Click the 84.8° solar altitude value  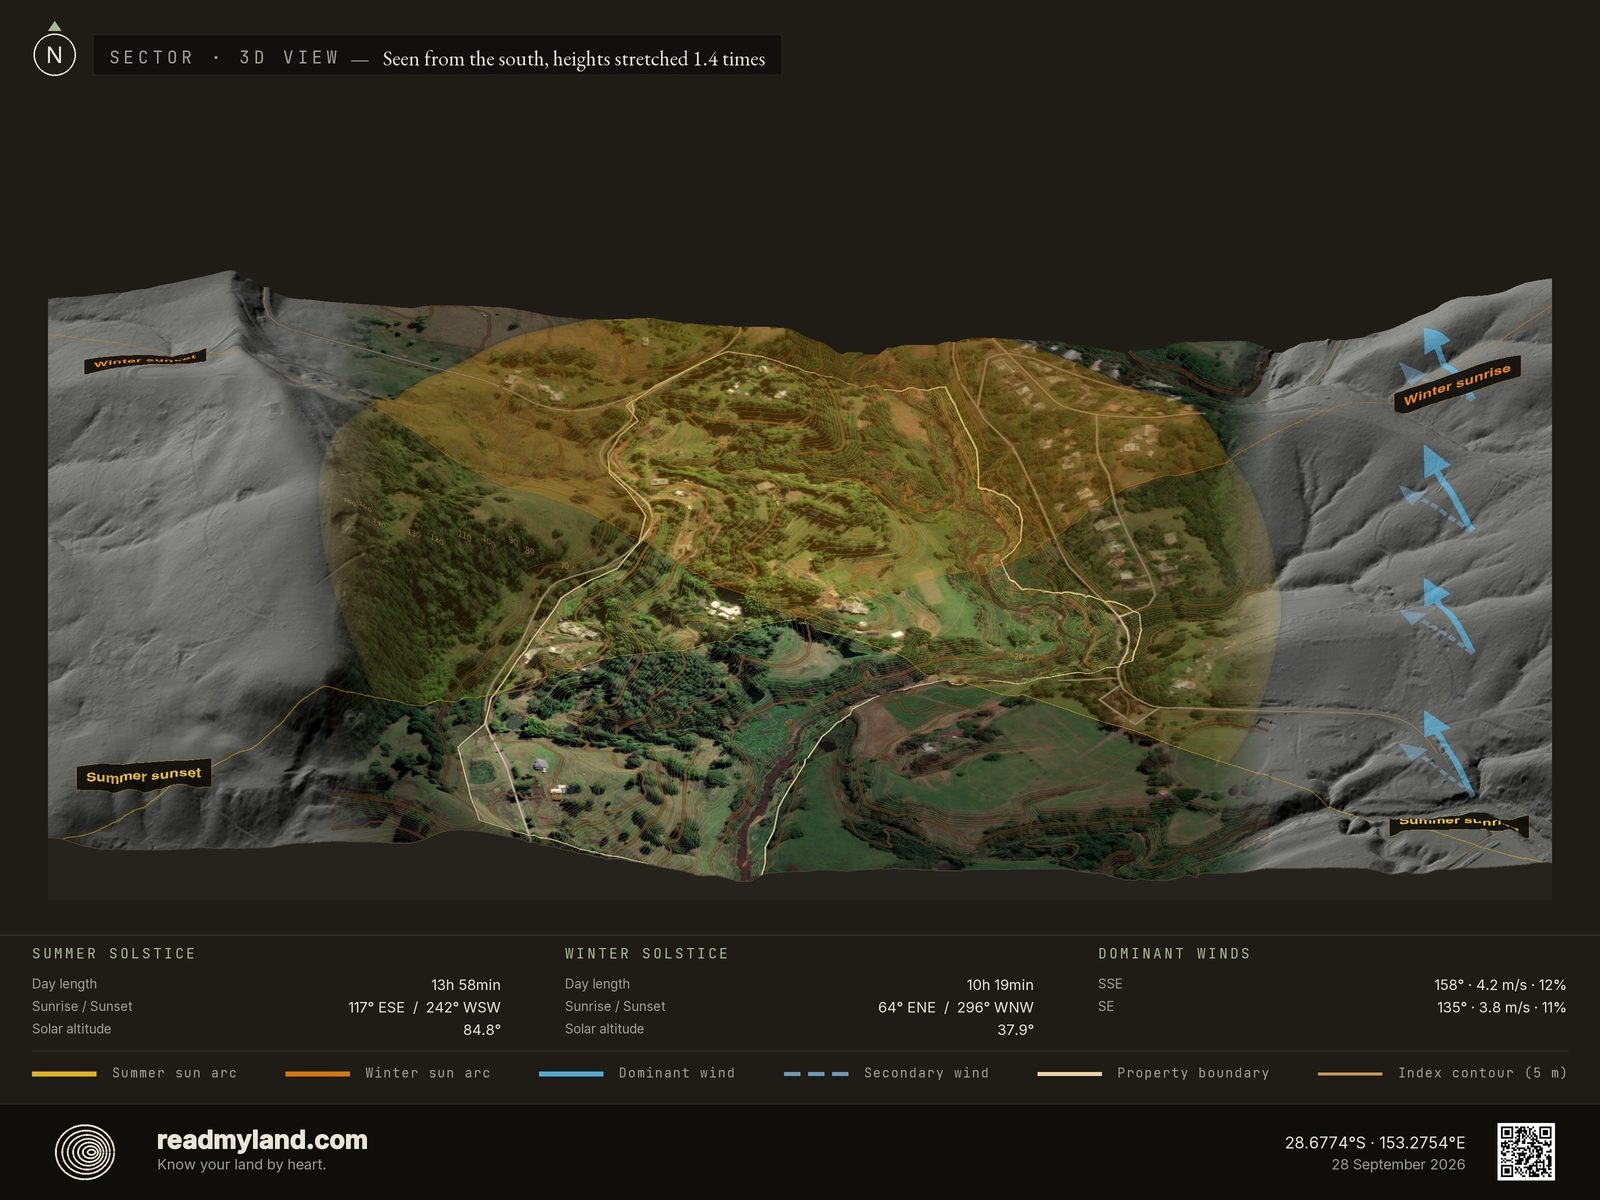click(482, 1030)
